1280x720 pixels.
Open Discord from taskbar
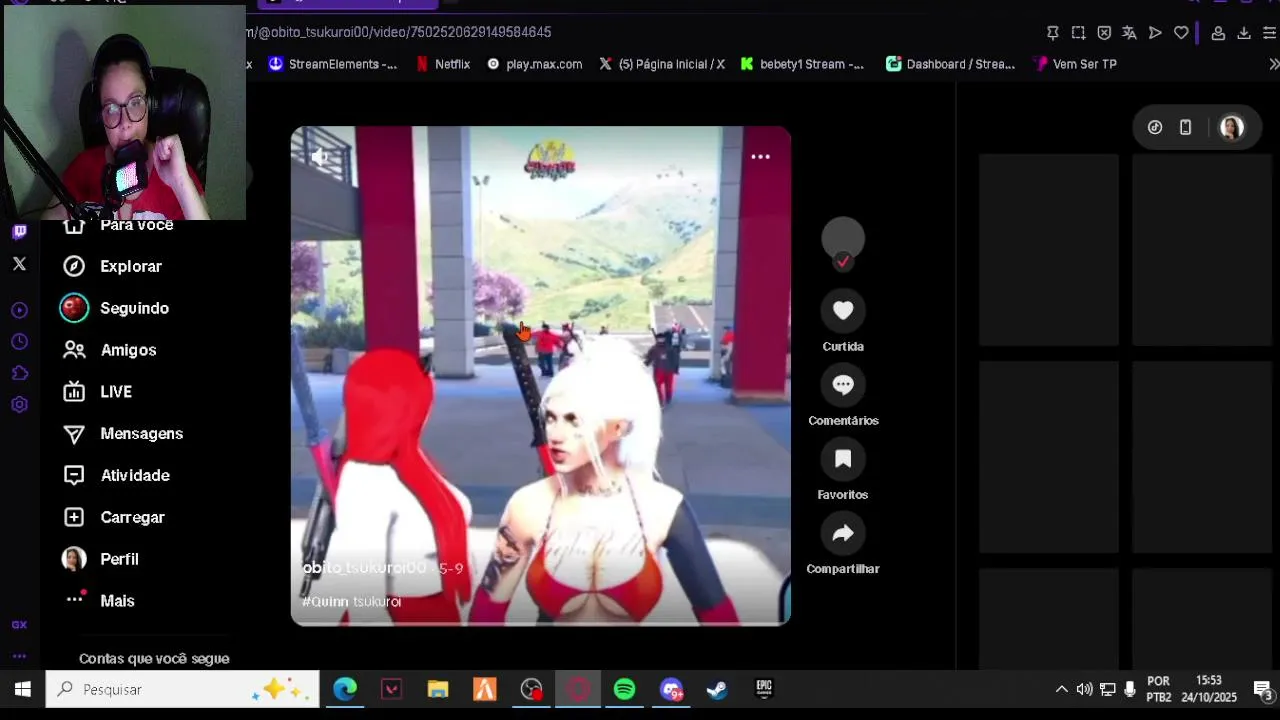(x=671, y=690)
